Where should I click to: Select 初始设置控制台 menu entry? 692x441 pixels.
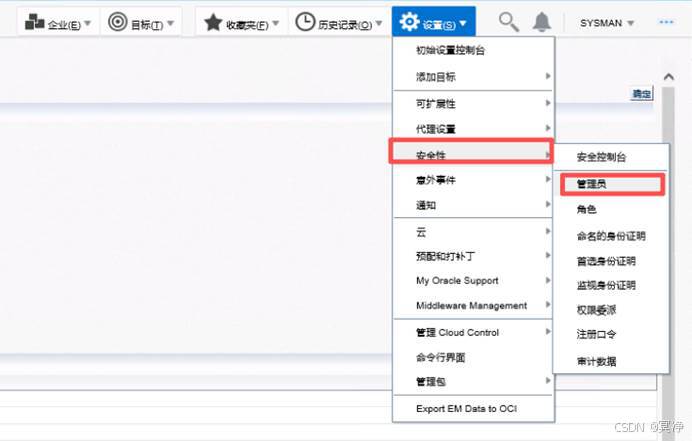coord(473,50)
